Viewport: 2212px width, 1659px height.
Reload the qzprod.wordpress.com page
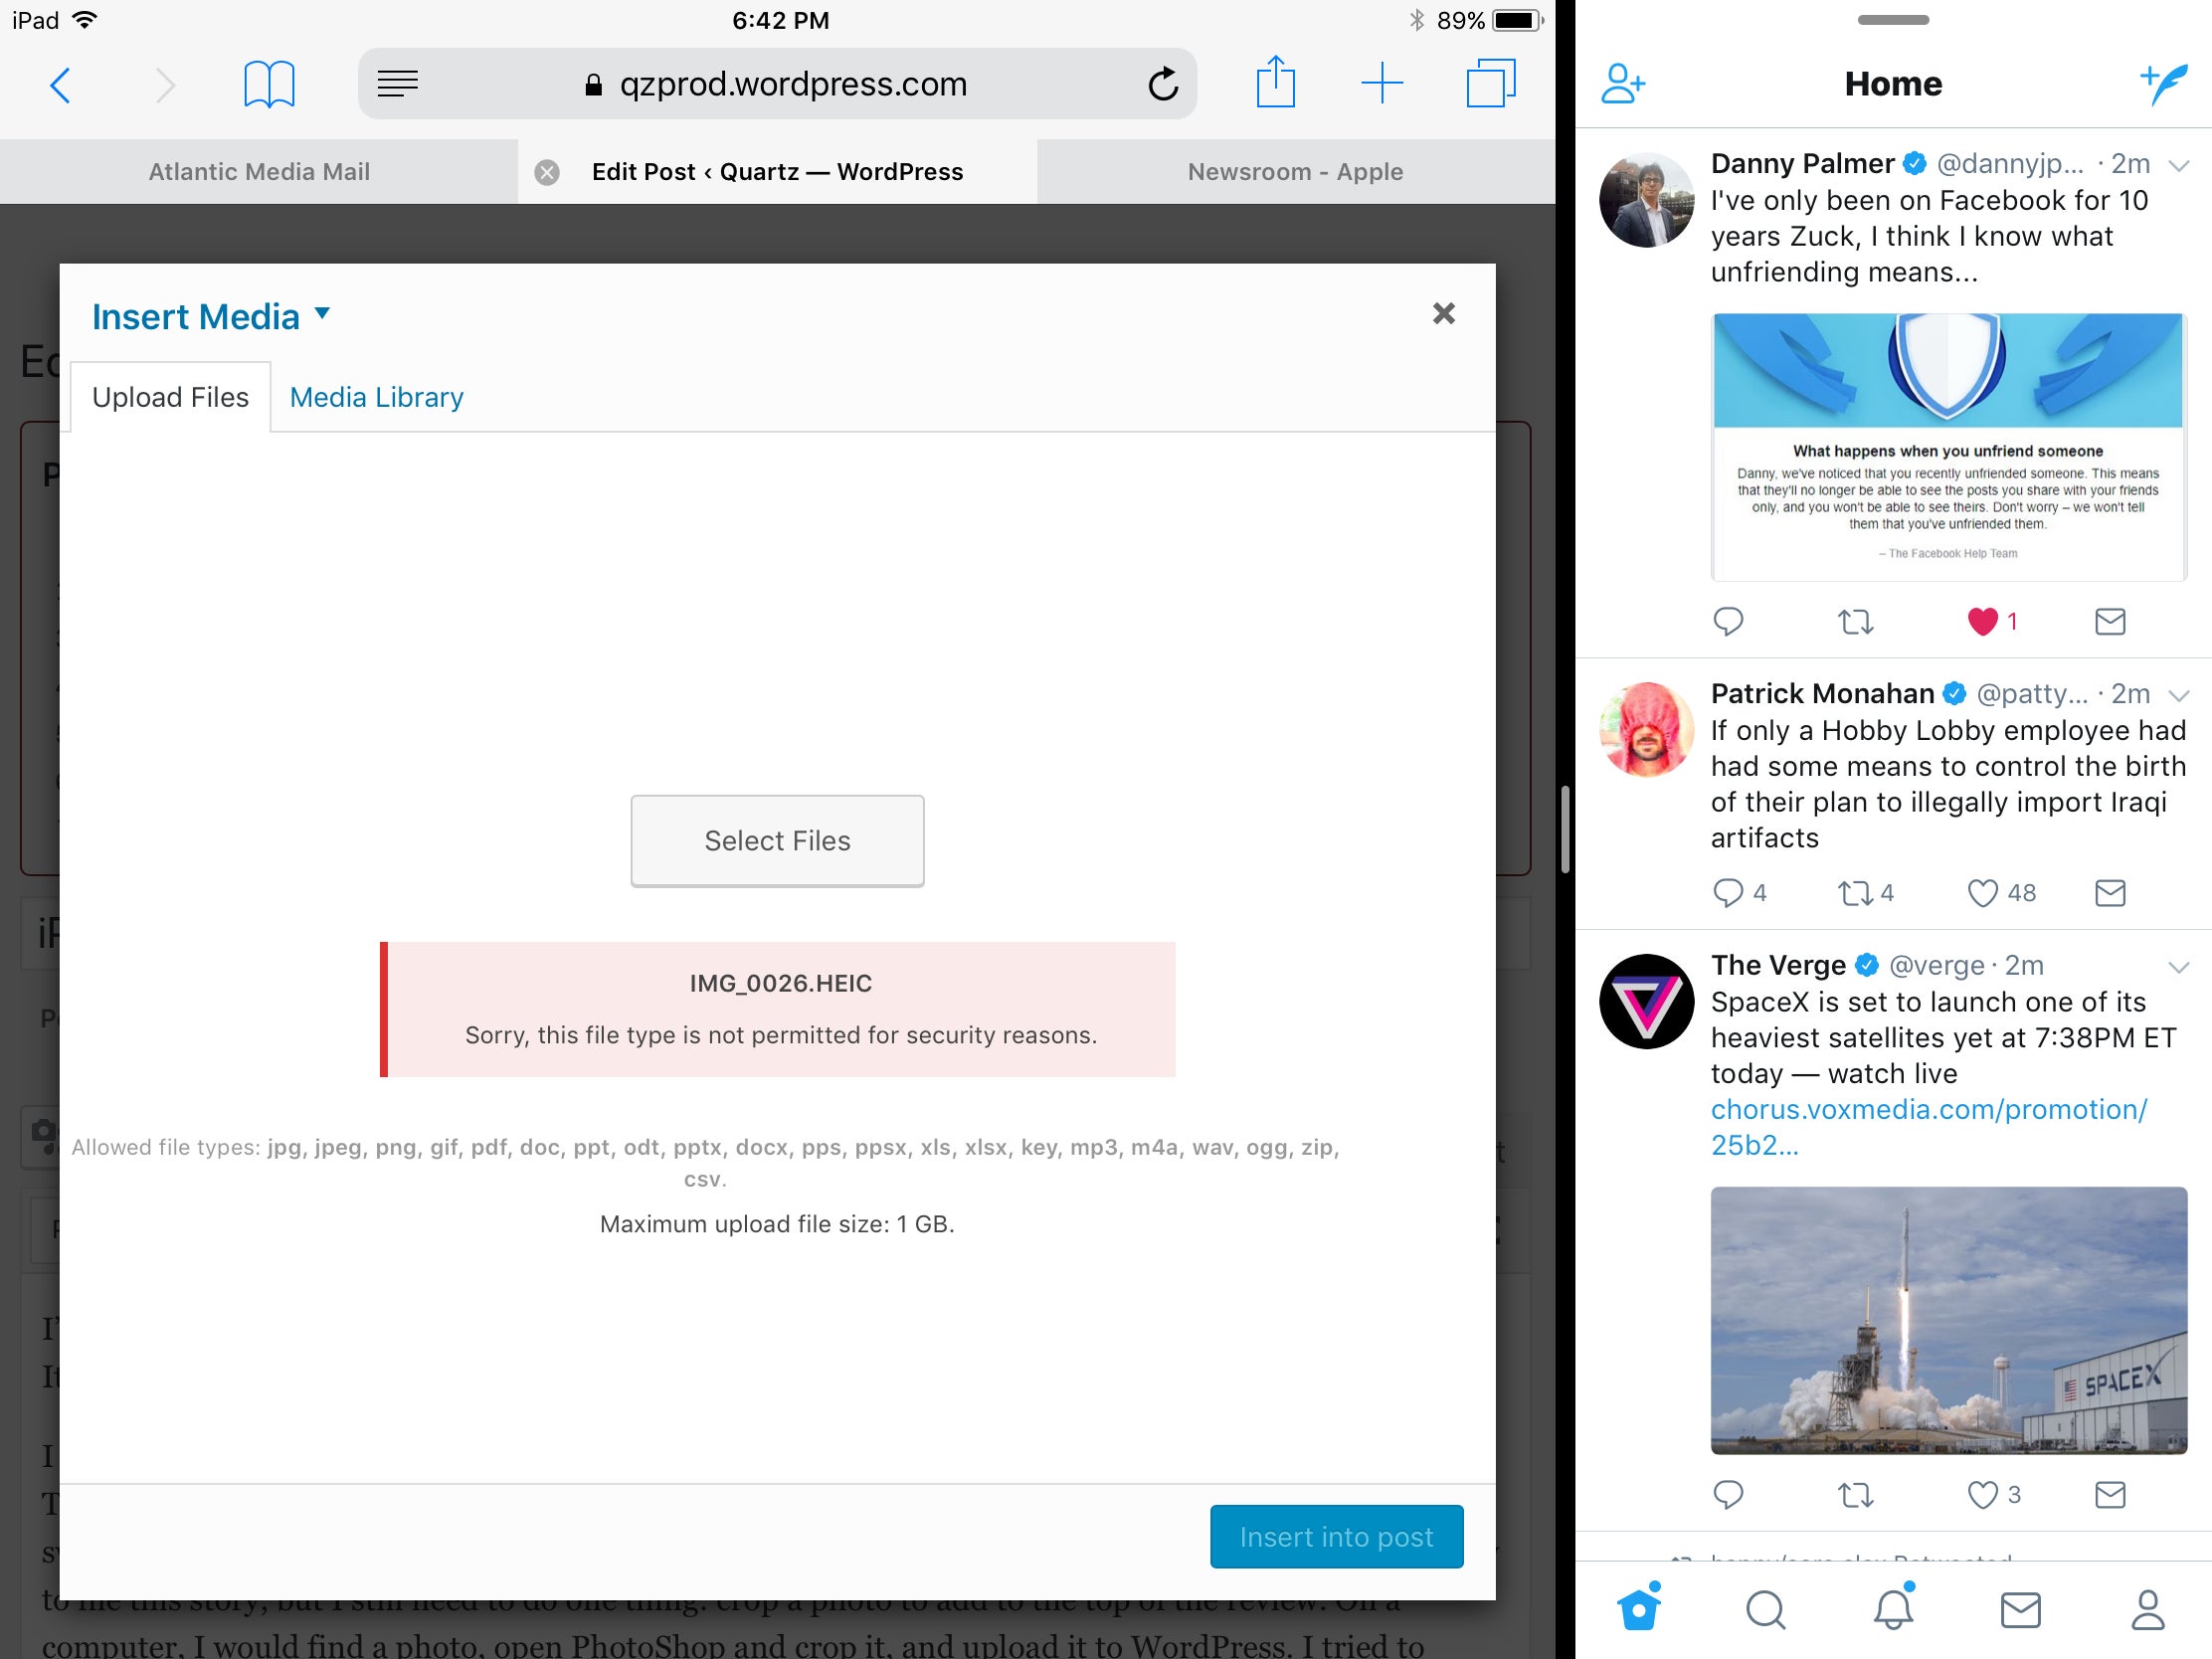(1163, 84)
